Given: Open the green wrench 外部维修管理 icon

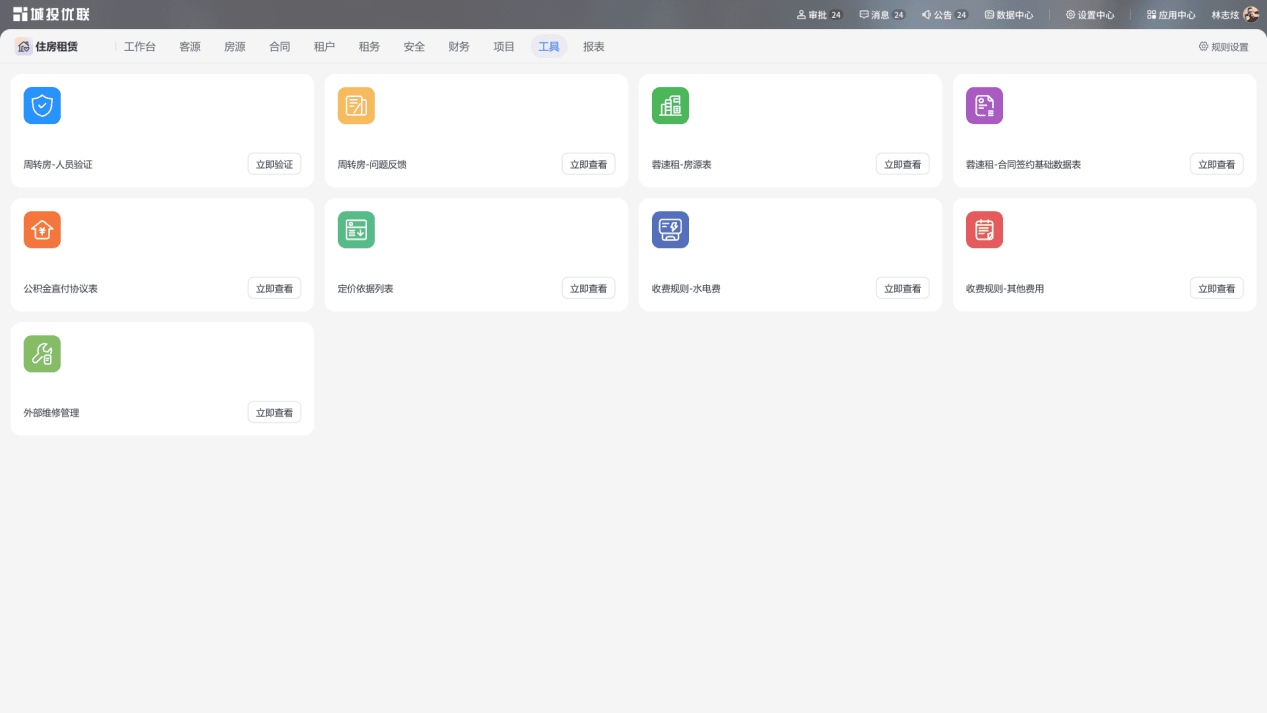Looking at the screenshot, I should pos(42,354).
